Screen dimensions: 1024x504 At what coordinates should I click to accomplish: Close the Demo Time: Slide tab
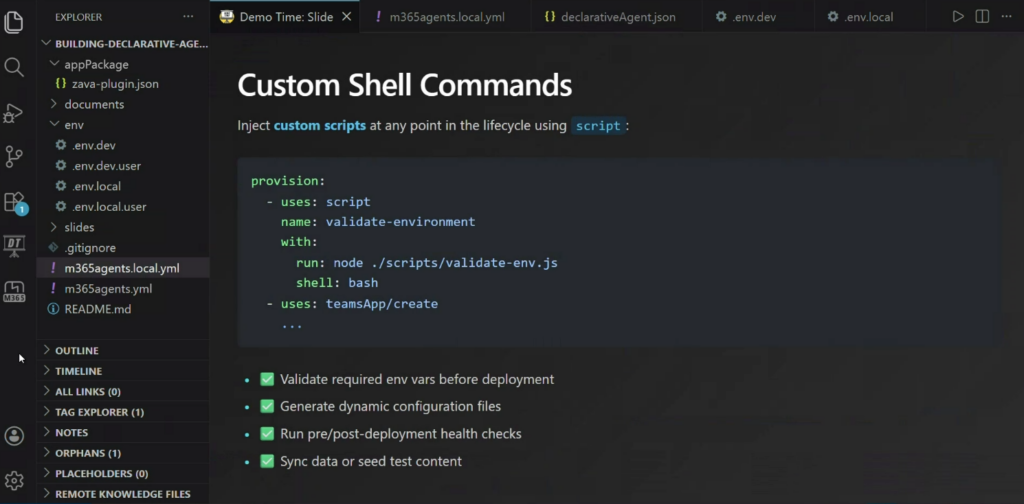(x=347, y=17)
